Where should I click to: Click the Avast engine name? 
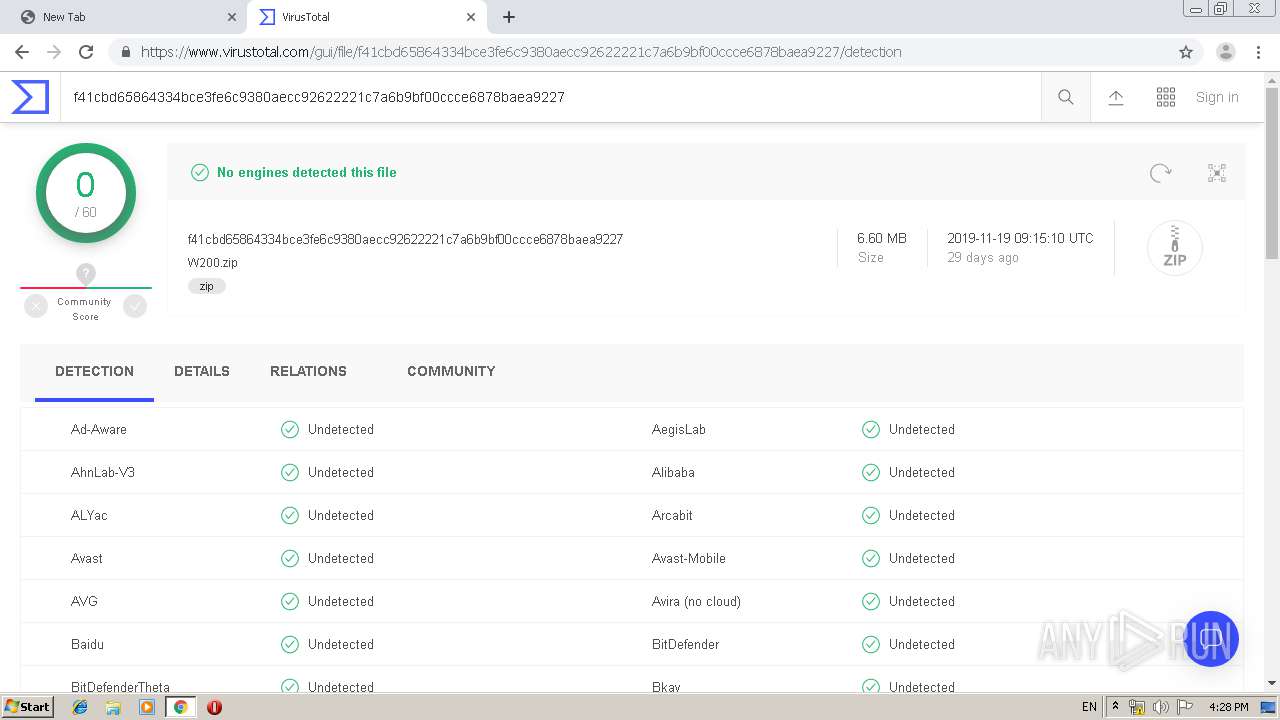[87, 558]
